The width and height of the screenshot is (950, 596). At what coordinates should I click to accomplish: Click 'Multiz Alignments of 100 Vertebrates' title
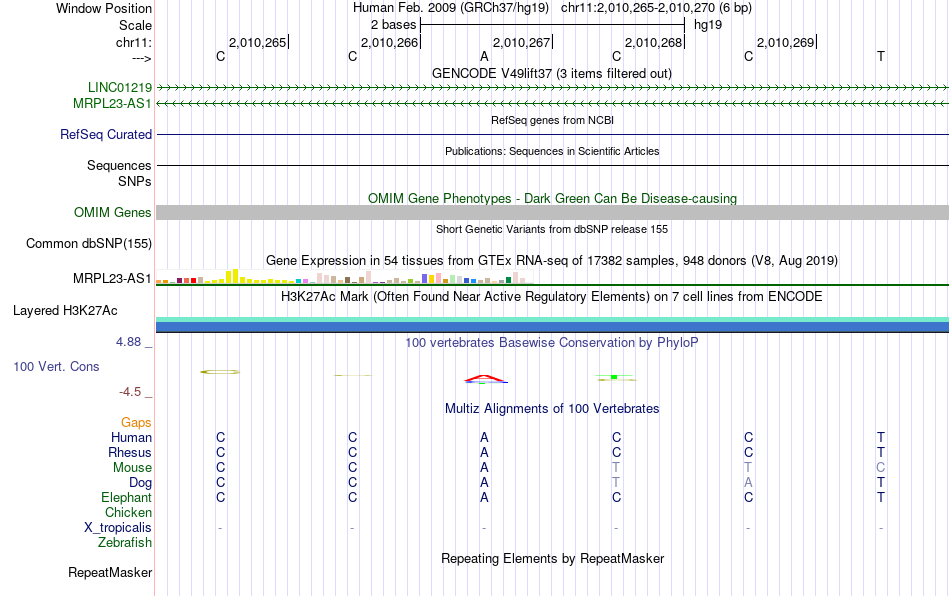pos(552,408)
